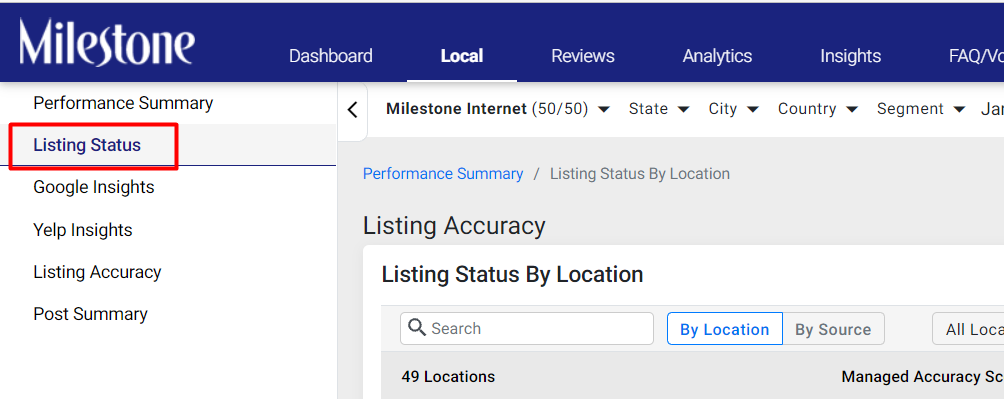
Task: Click the Listing Accuracy page title
Action: (x=454, y=226)
